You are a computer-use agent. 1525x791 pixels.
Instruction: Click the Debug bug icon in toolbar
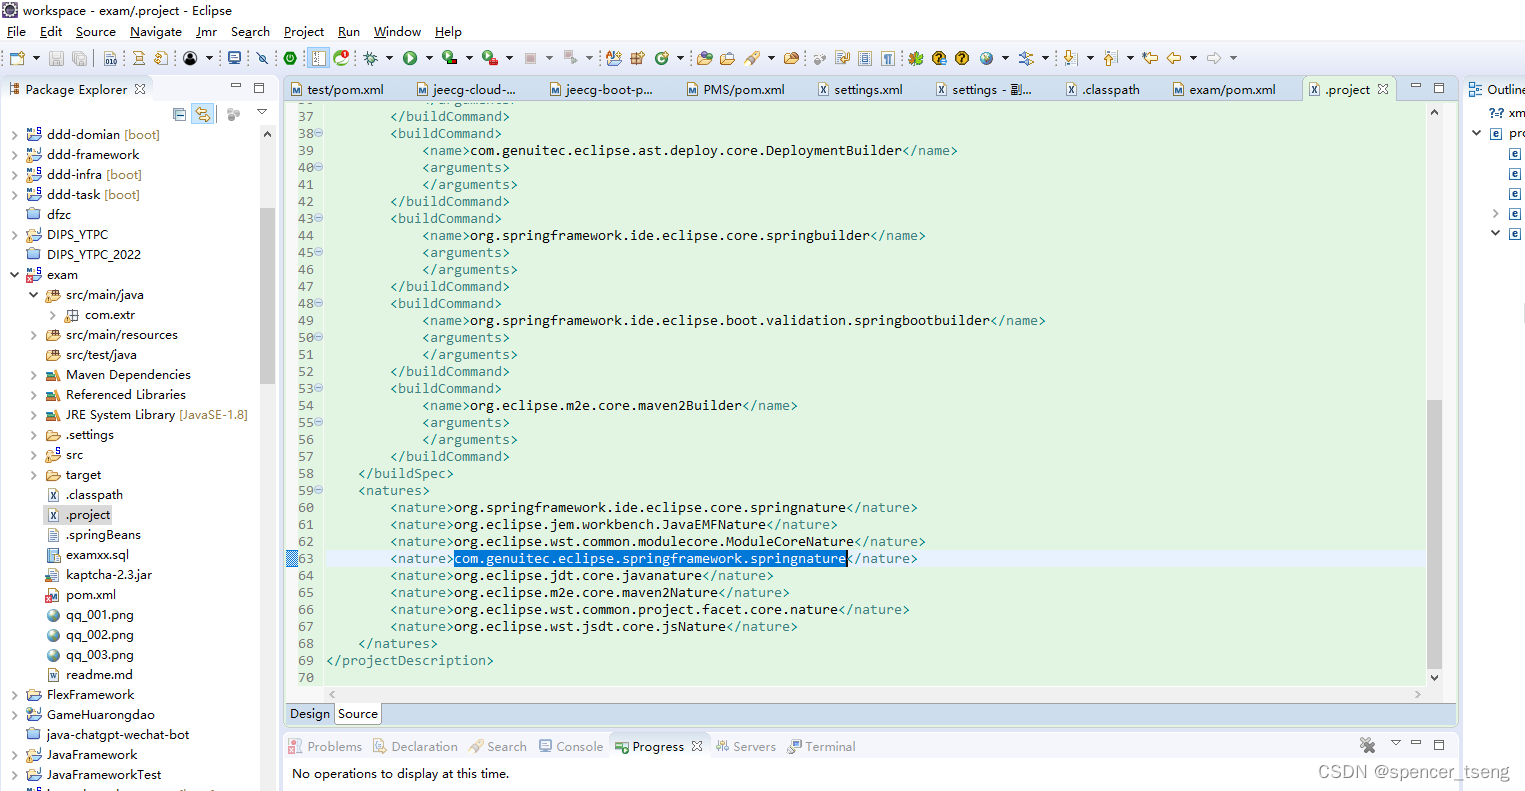click(370, 58)
